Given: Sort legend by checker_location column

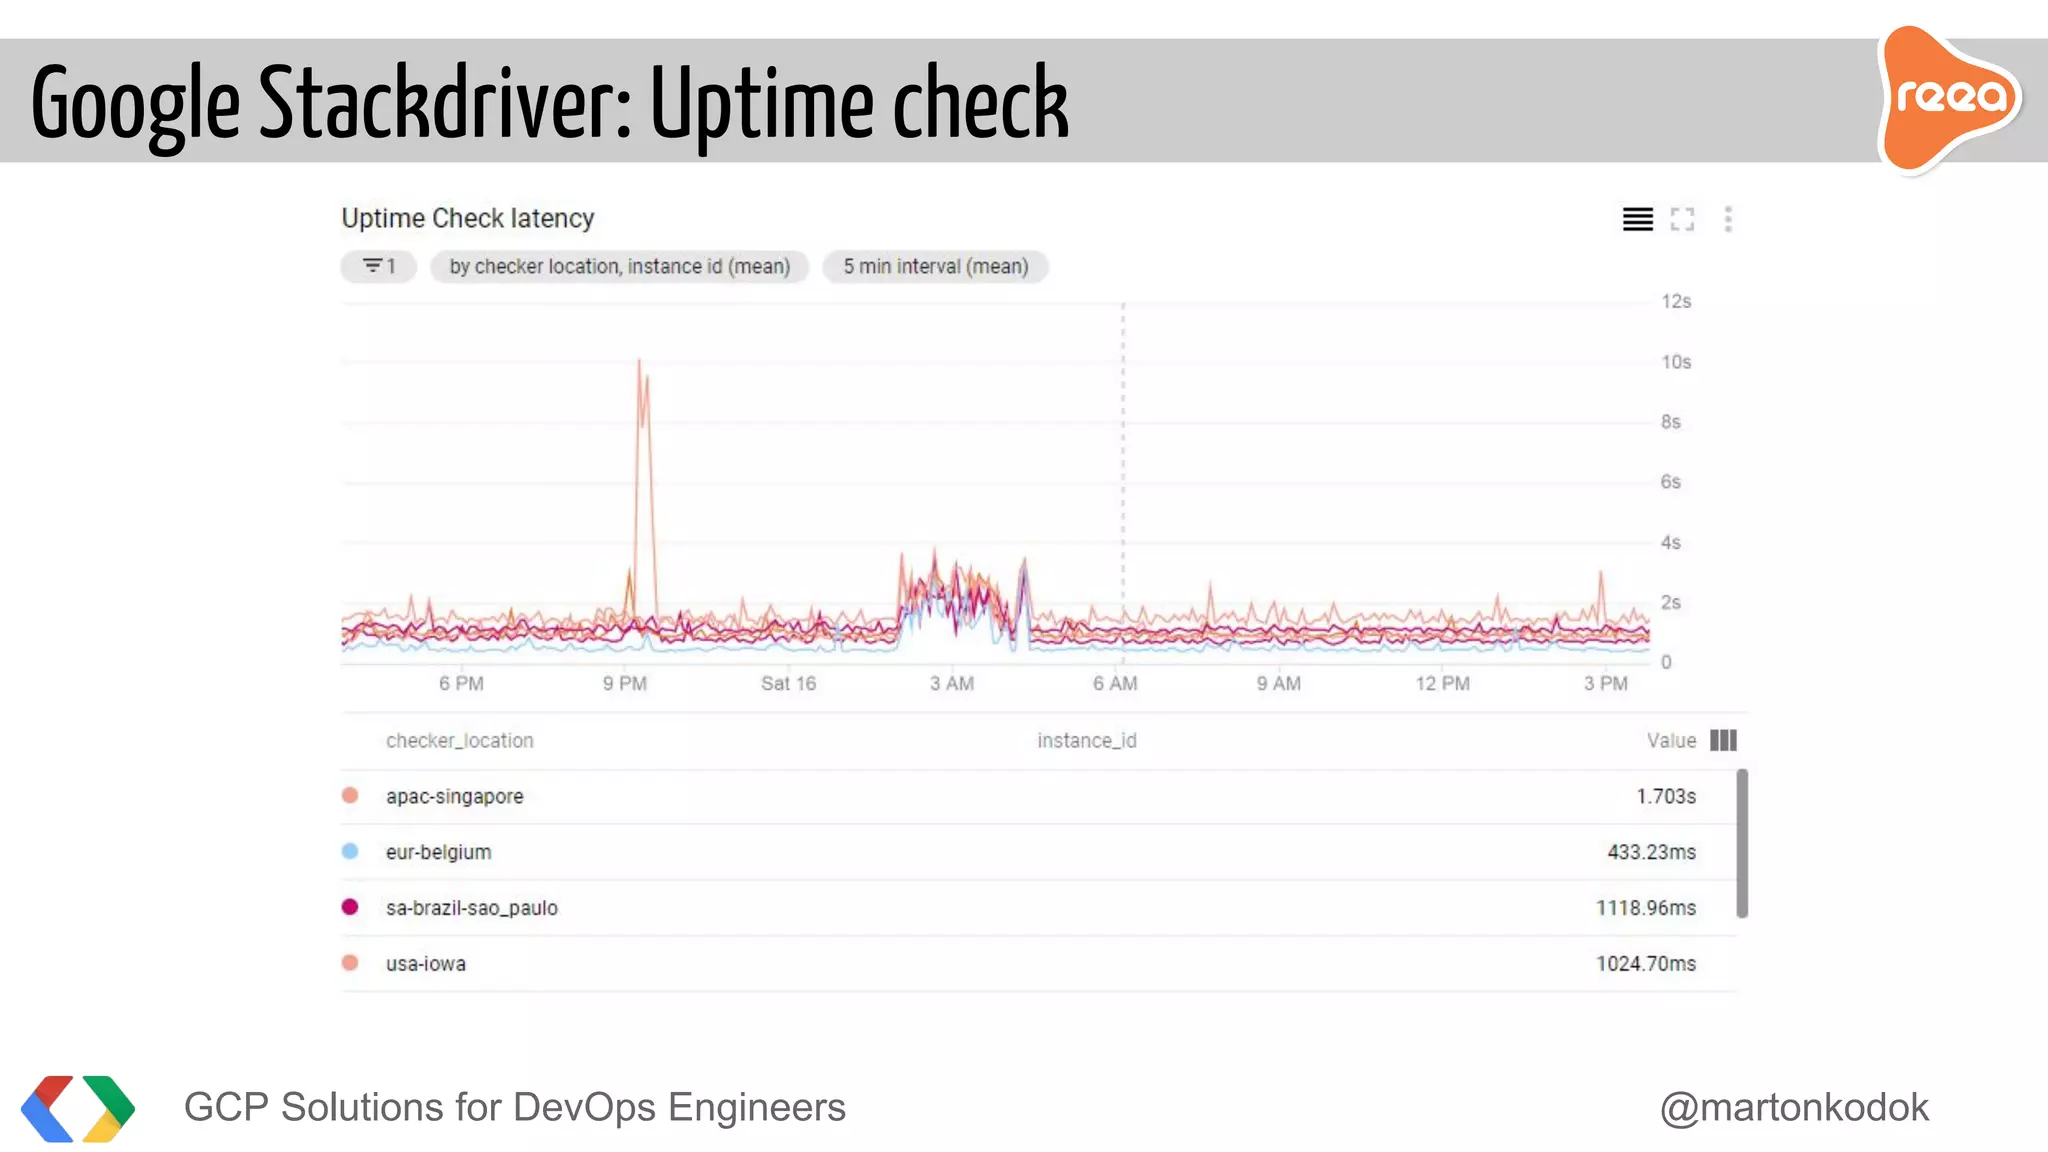Looking at the screenshot, I should click(459, 740).
